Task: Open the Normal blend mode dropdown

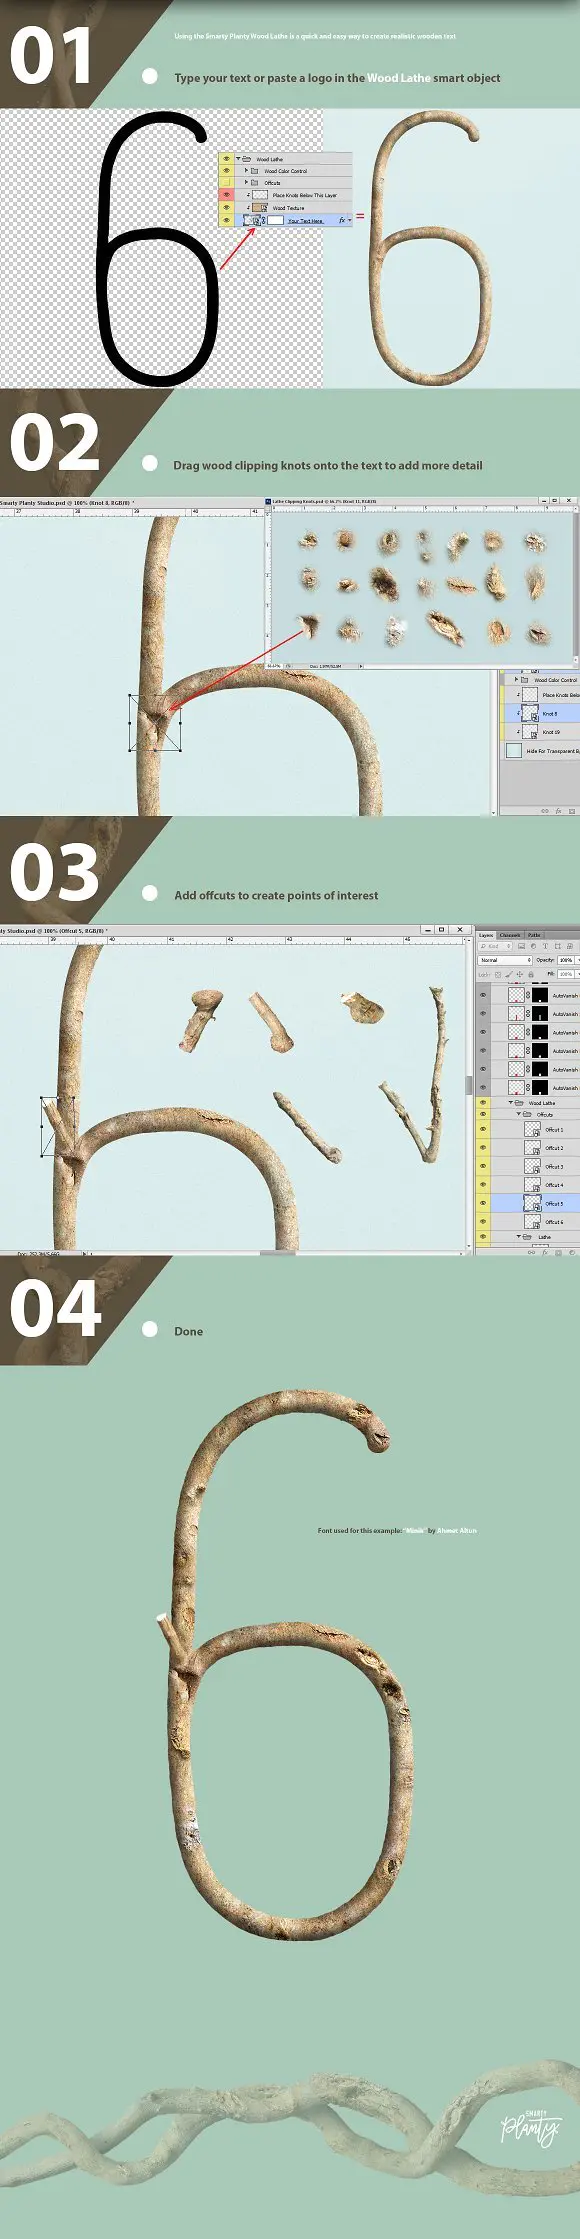Action: [x=505, y=960]
